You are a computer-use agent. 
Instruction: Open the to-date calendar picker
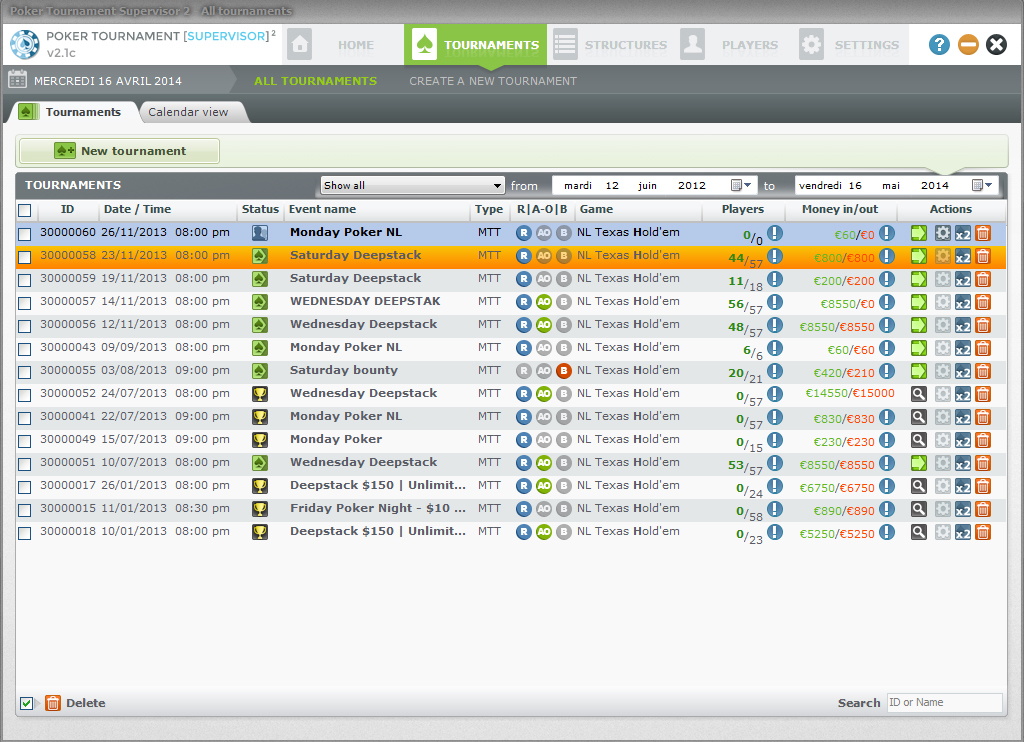982,185
